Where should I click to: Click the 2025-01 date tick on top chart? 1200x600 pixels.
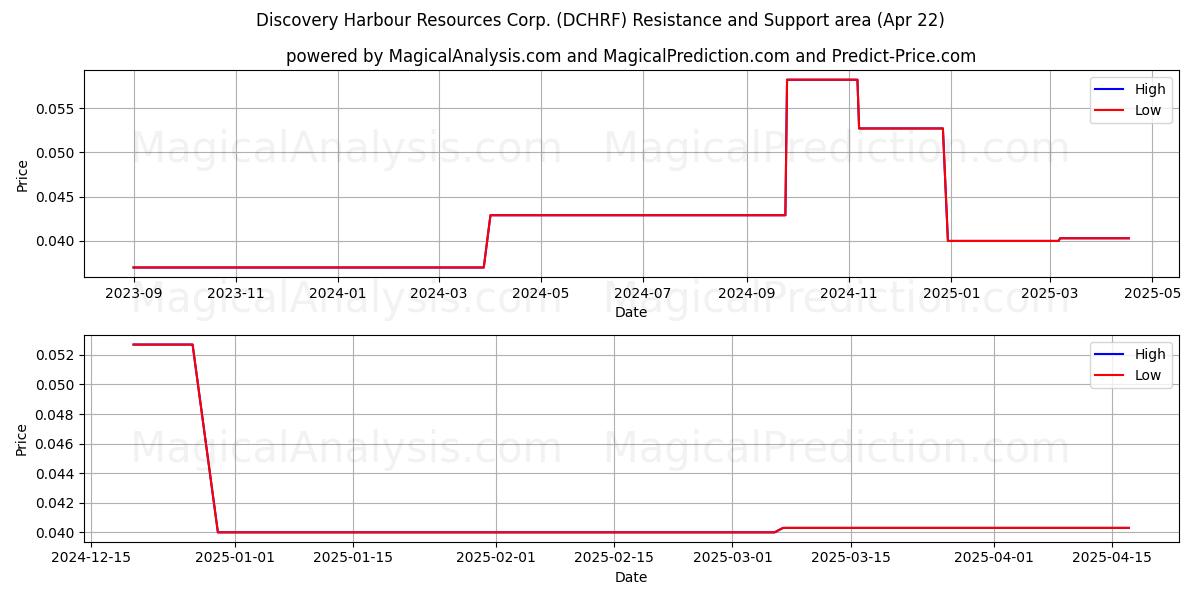(950, 294)
